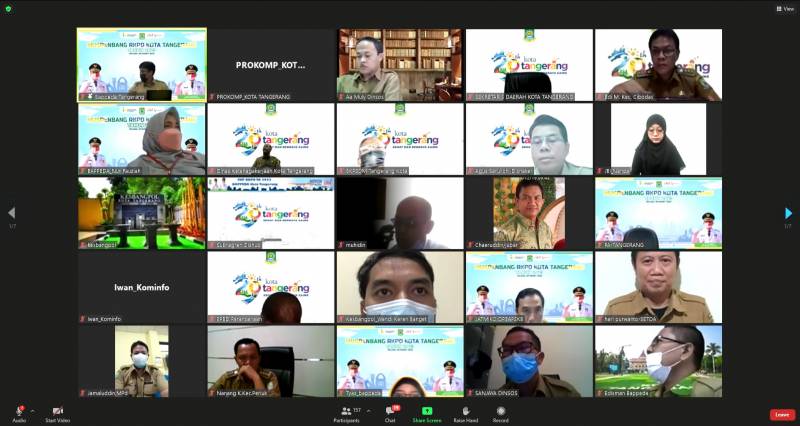Open the Chat panel

(x=390, y=411)
